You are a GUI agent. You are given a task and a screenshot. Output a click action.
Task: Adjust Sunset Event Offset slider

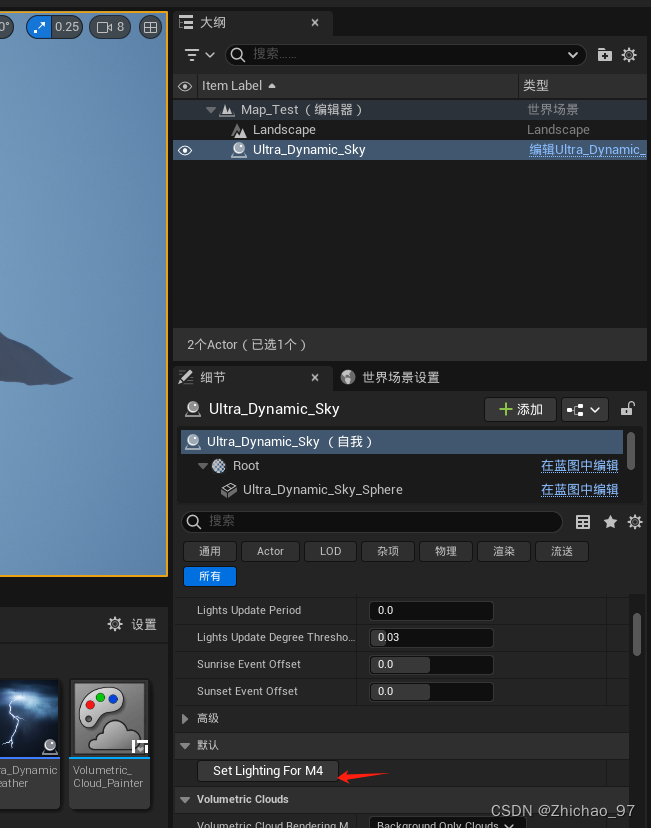tap(431, 691)
